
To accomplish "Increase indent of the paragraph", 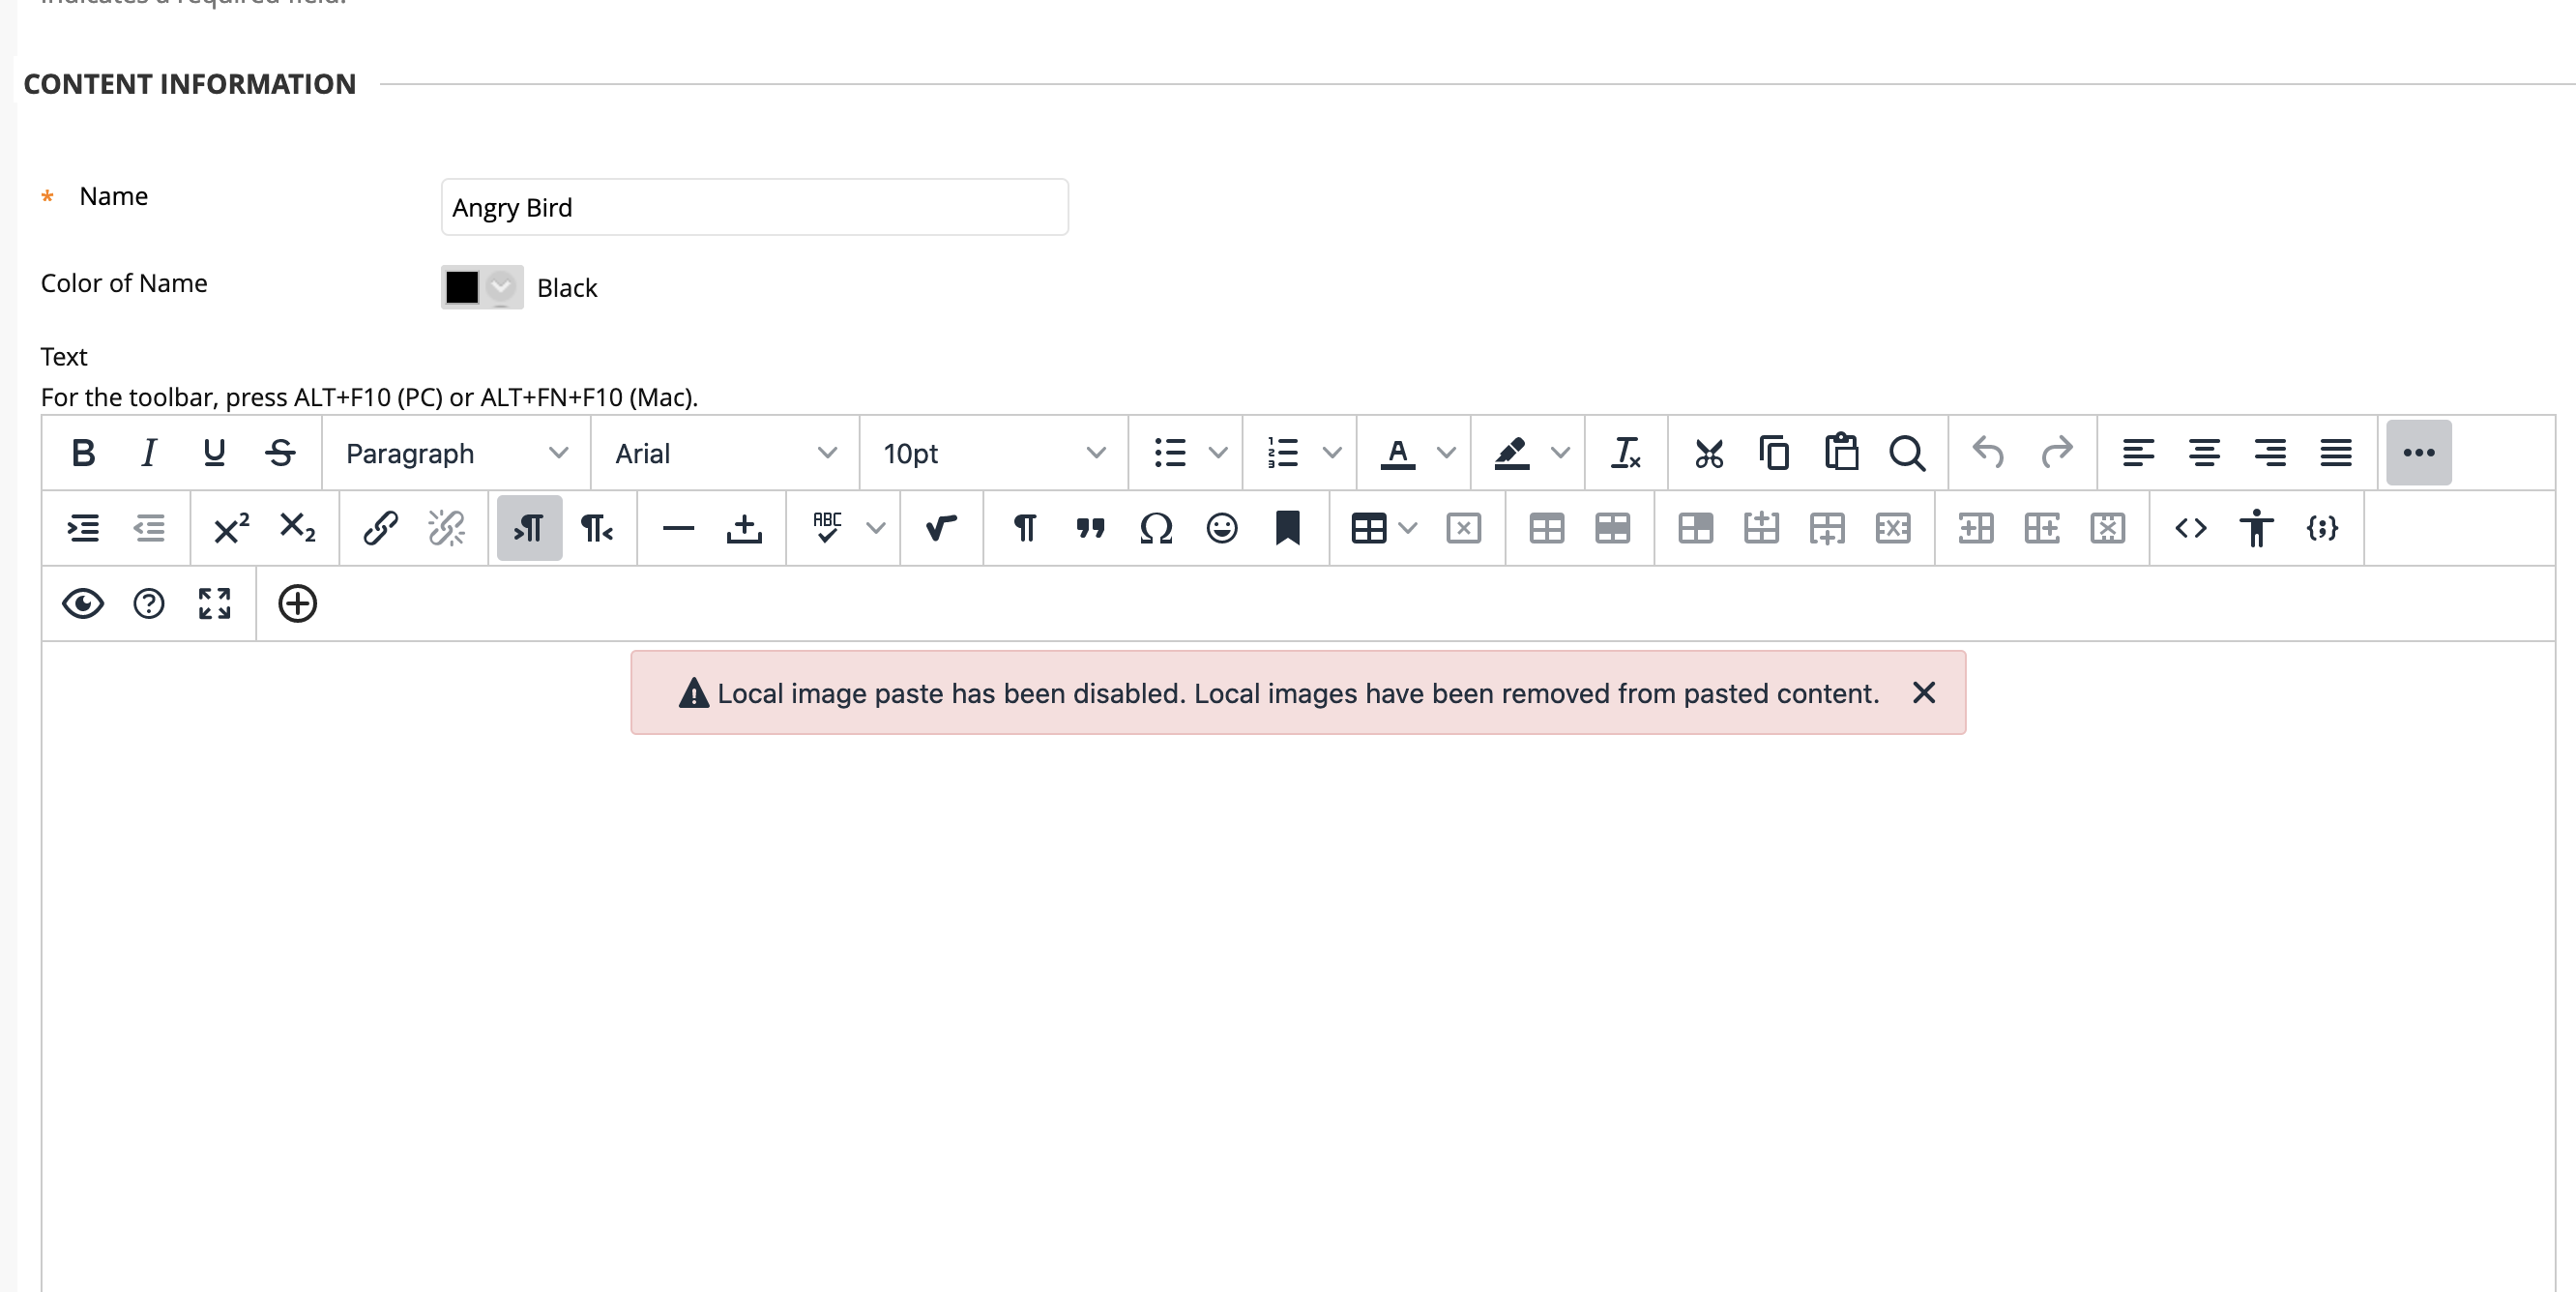I will tap(83, 528).
